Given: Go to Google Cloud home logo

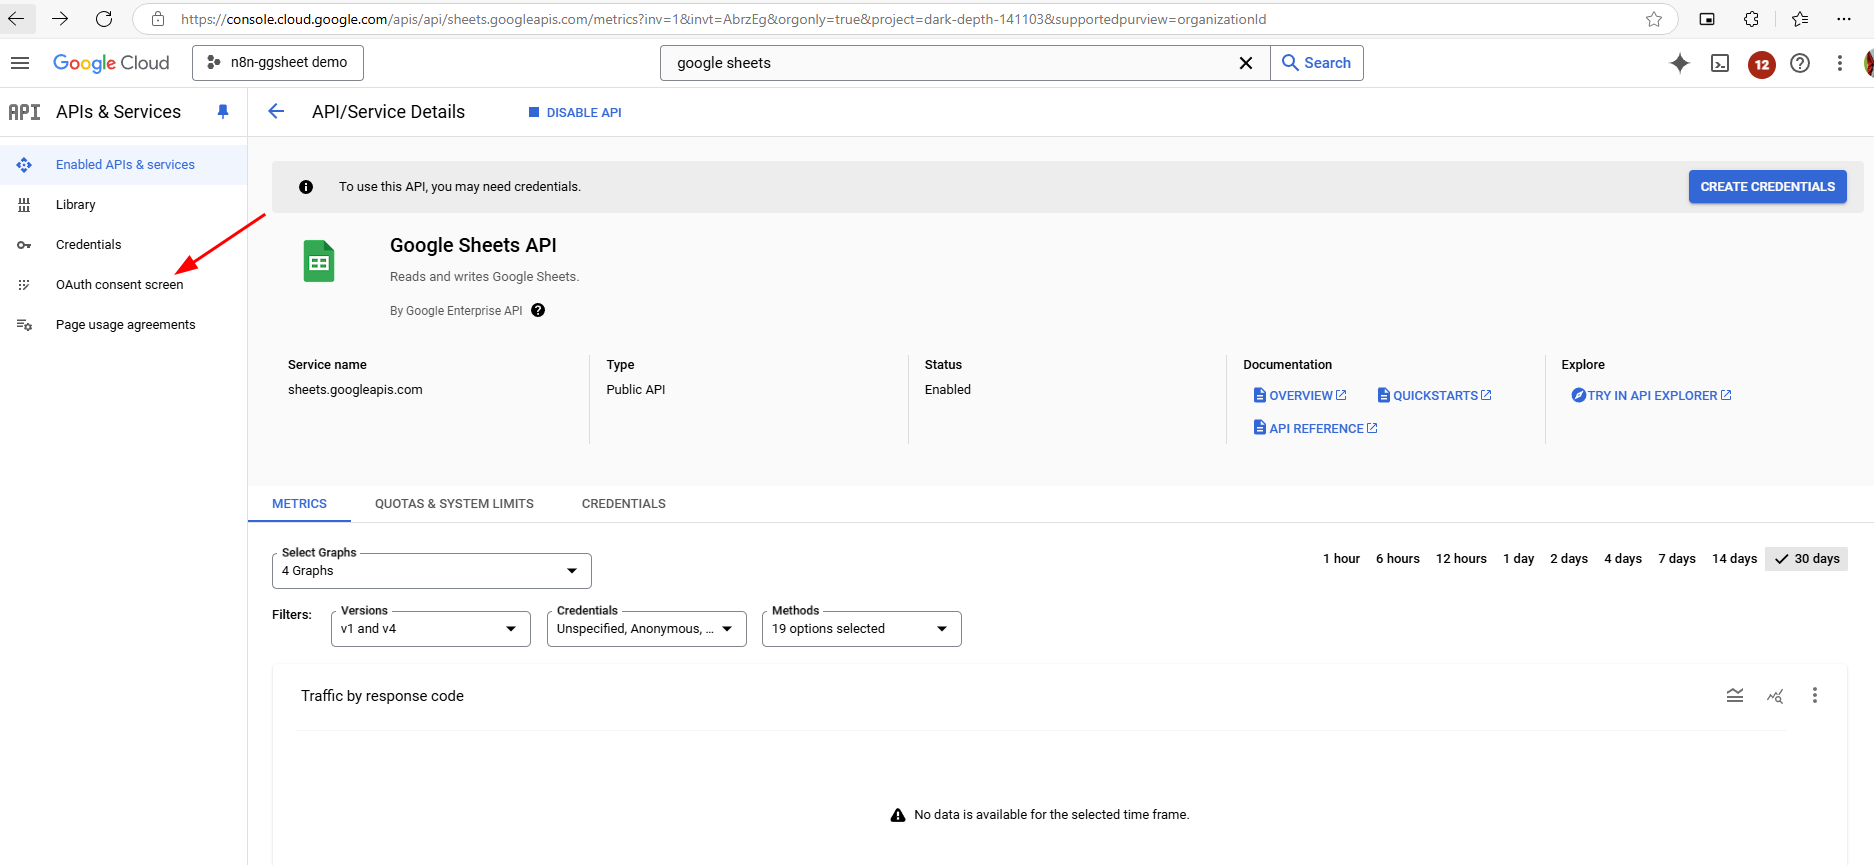Looking at the screenshot, I should pyautogui.click(x=111, y=63).
